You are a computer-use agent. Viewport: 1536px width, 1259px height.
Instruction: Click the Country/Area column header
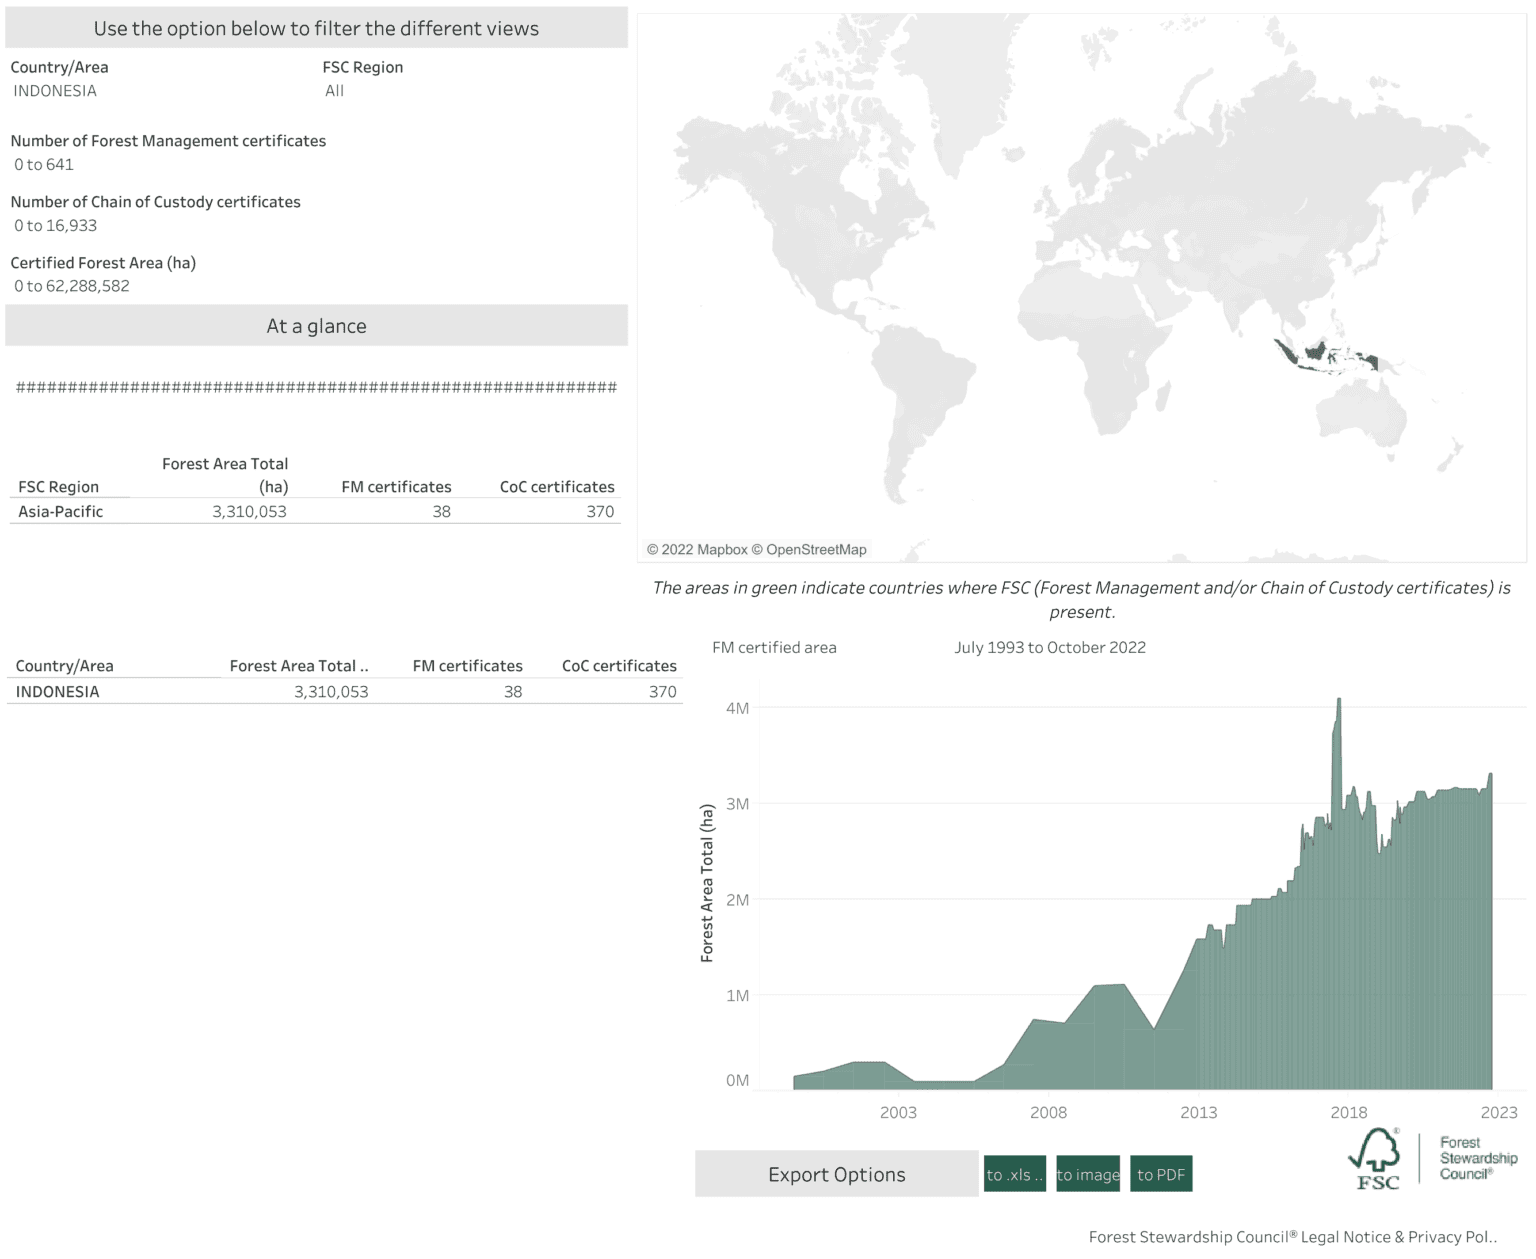(x=65, y=666)
